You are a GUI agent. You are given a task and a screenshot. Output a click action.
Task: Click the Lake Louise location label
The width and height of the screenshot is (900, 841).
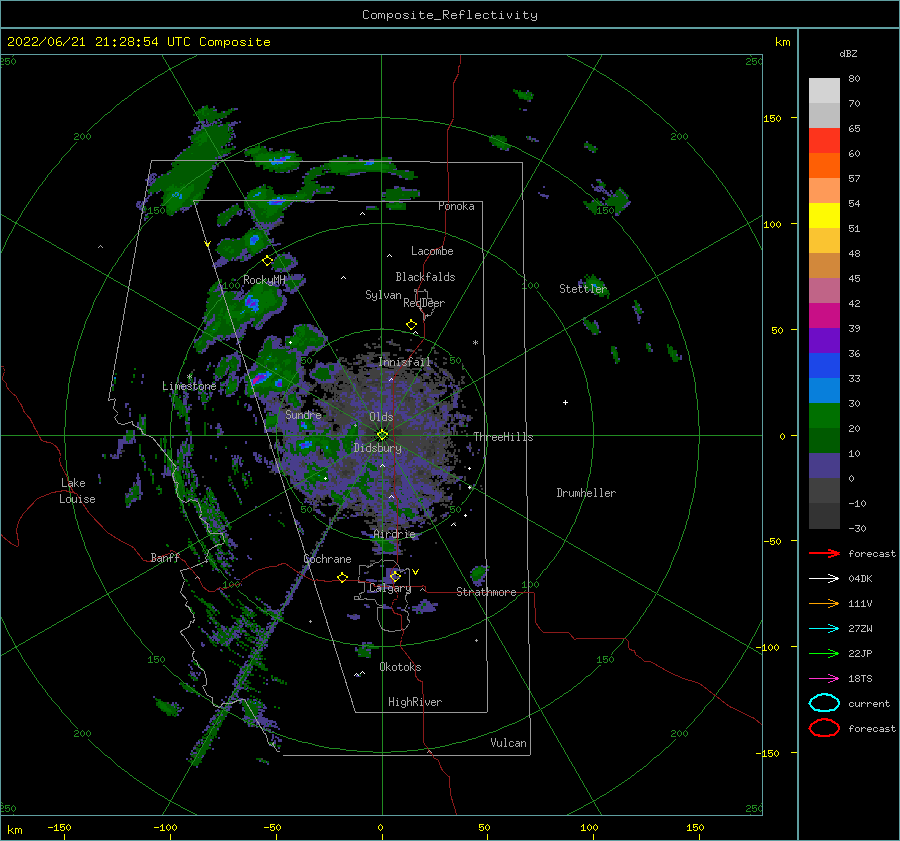coord(77,491)
